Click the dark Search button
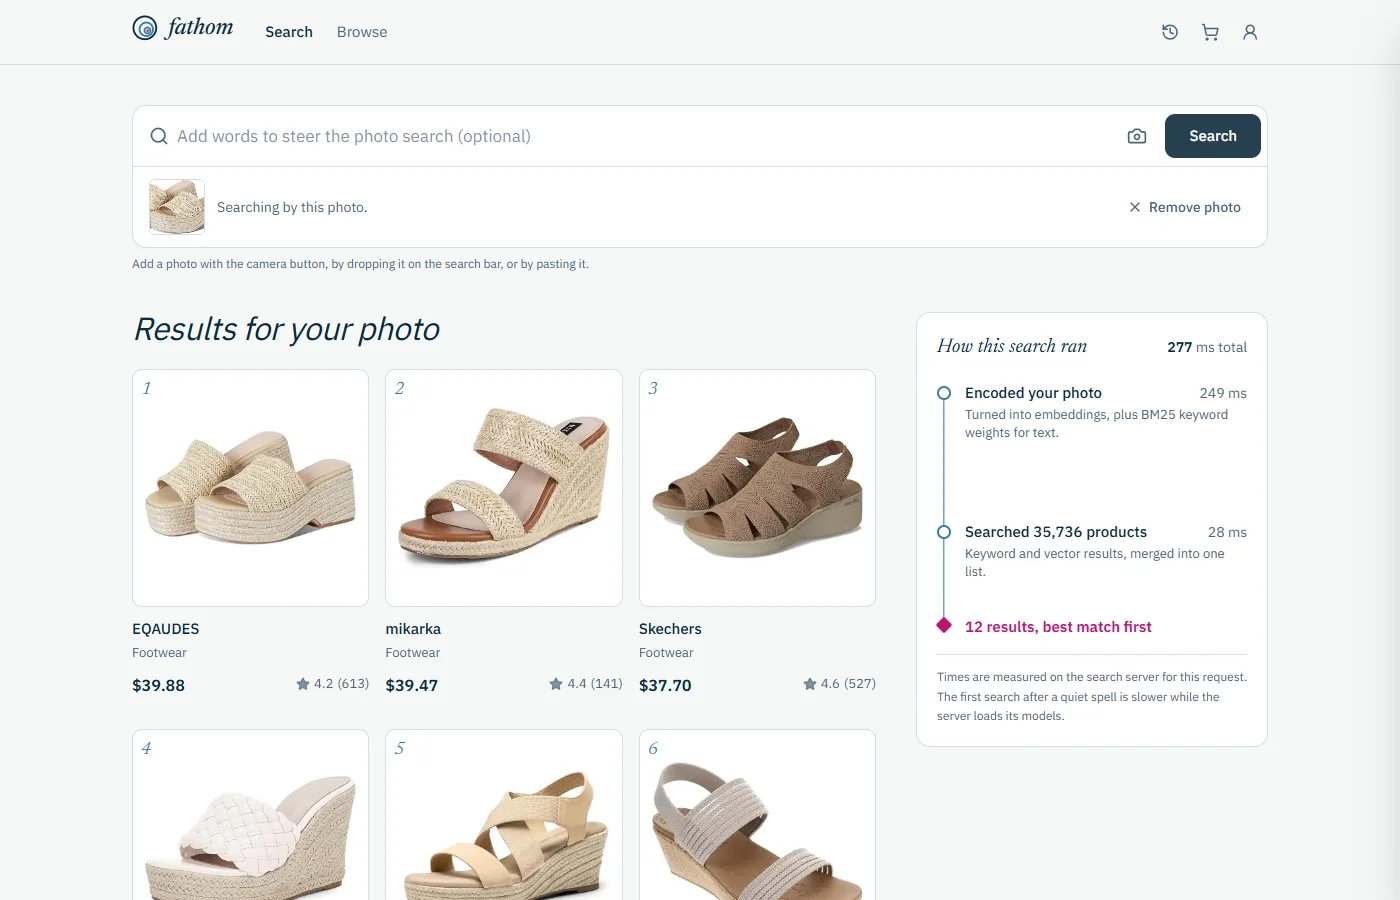 [1213, 136]
